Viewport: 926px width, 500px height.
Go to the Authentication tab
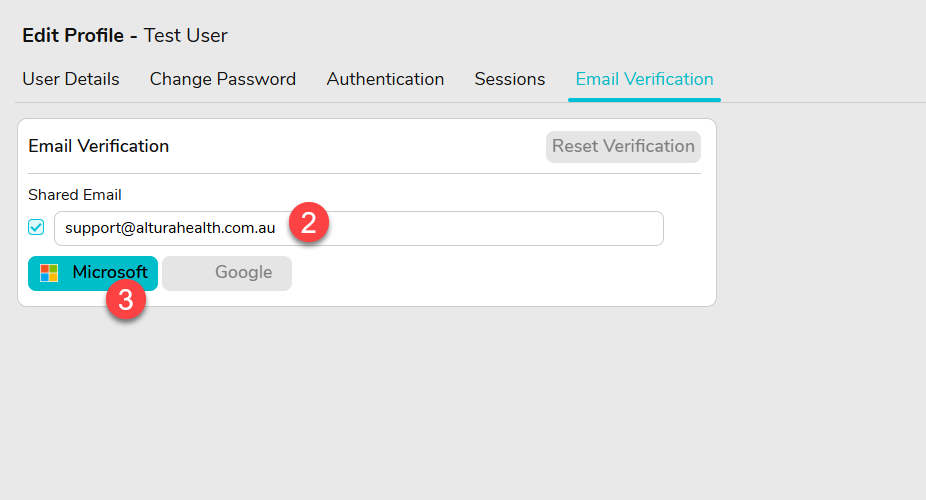pyautogui.click(x=385, y=79)
